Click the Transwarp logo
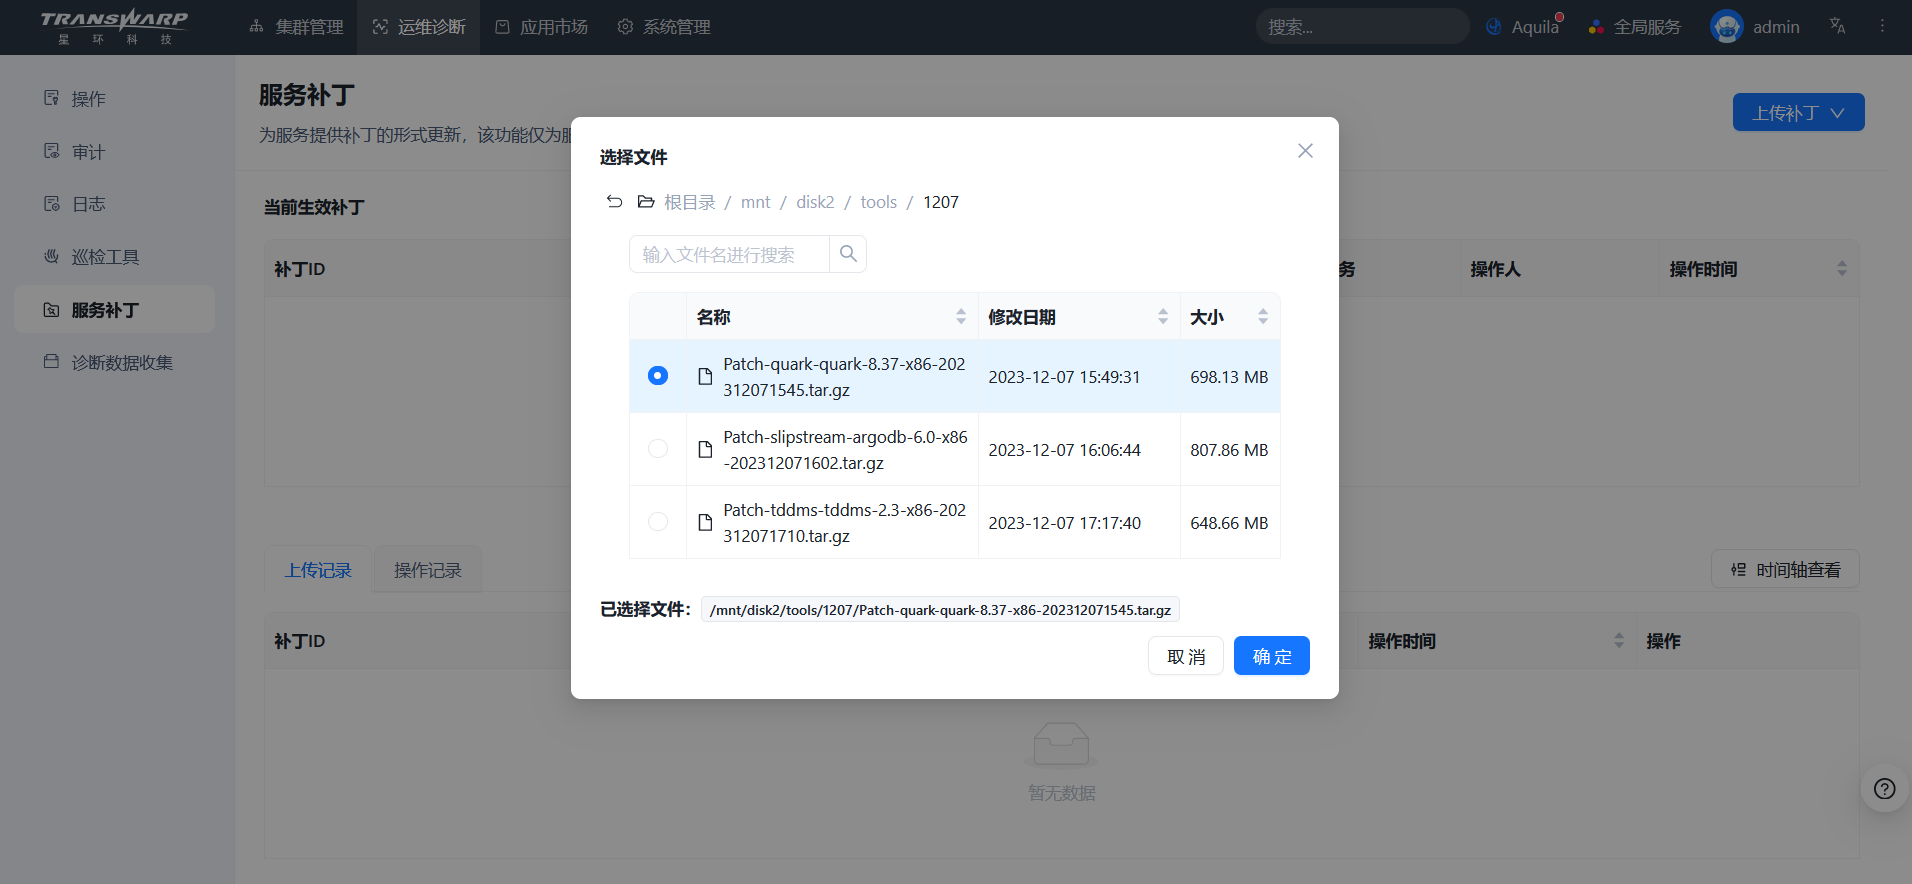 (114, 27)
